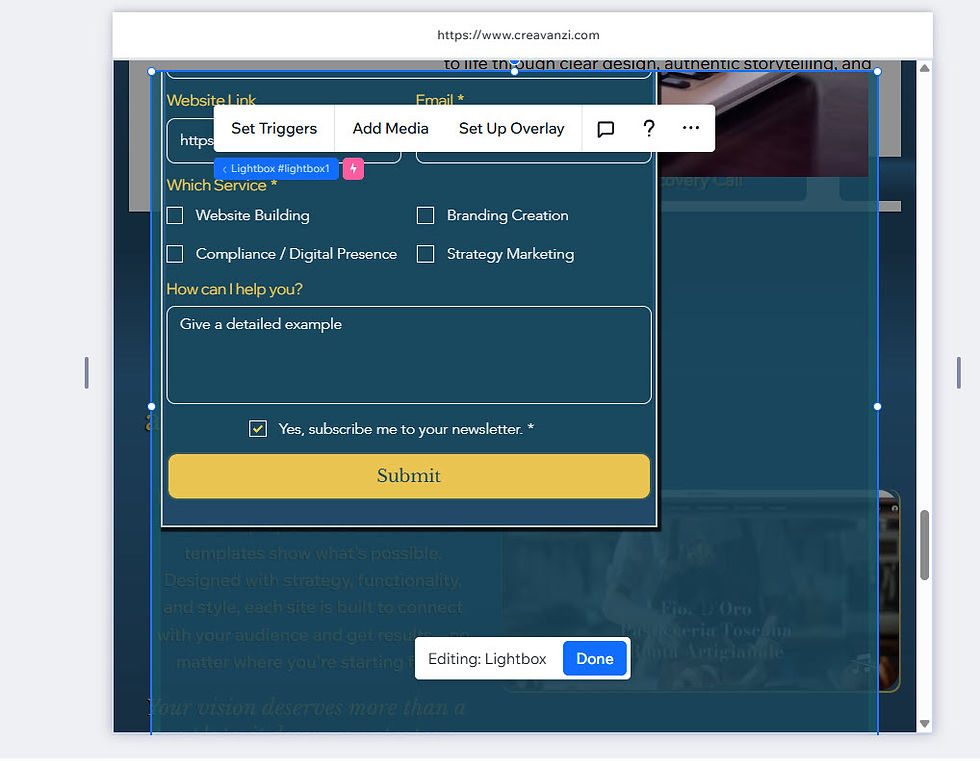This screenshot has height=761, width=980.
Task: Uncheck the newsletter subscription checkbox
Action: pyautogui.click(x=258, y=428)
